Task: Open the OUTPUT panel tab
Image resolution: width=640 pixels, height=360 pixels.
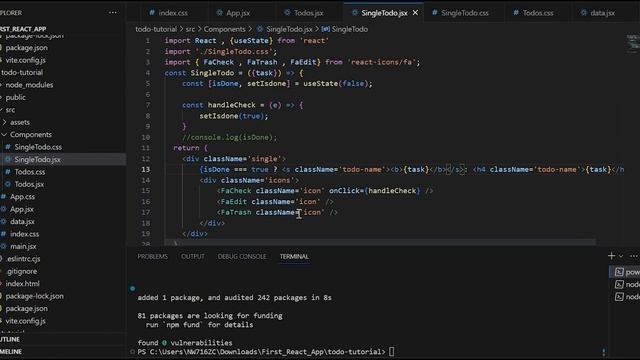Action: 193,256
